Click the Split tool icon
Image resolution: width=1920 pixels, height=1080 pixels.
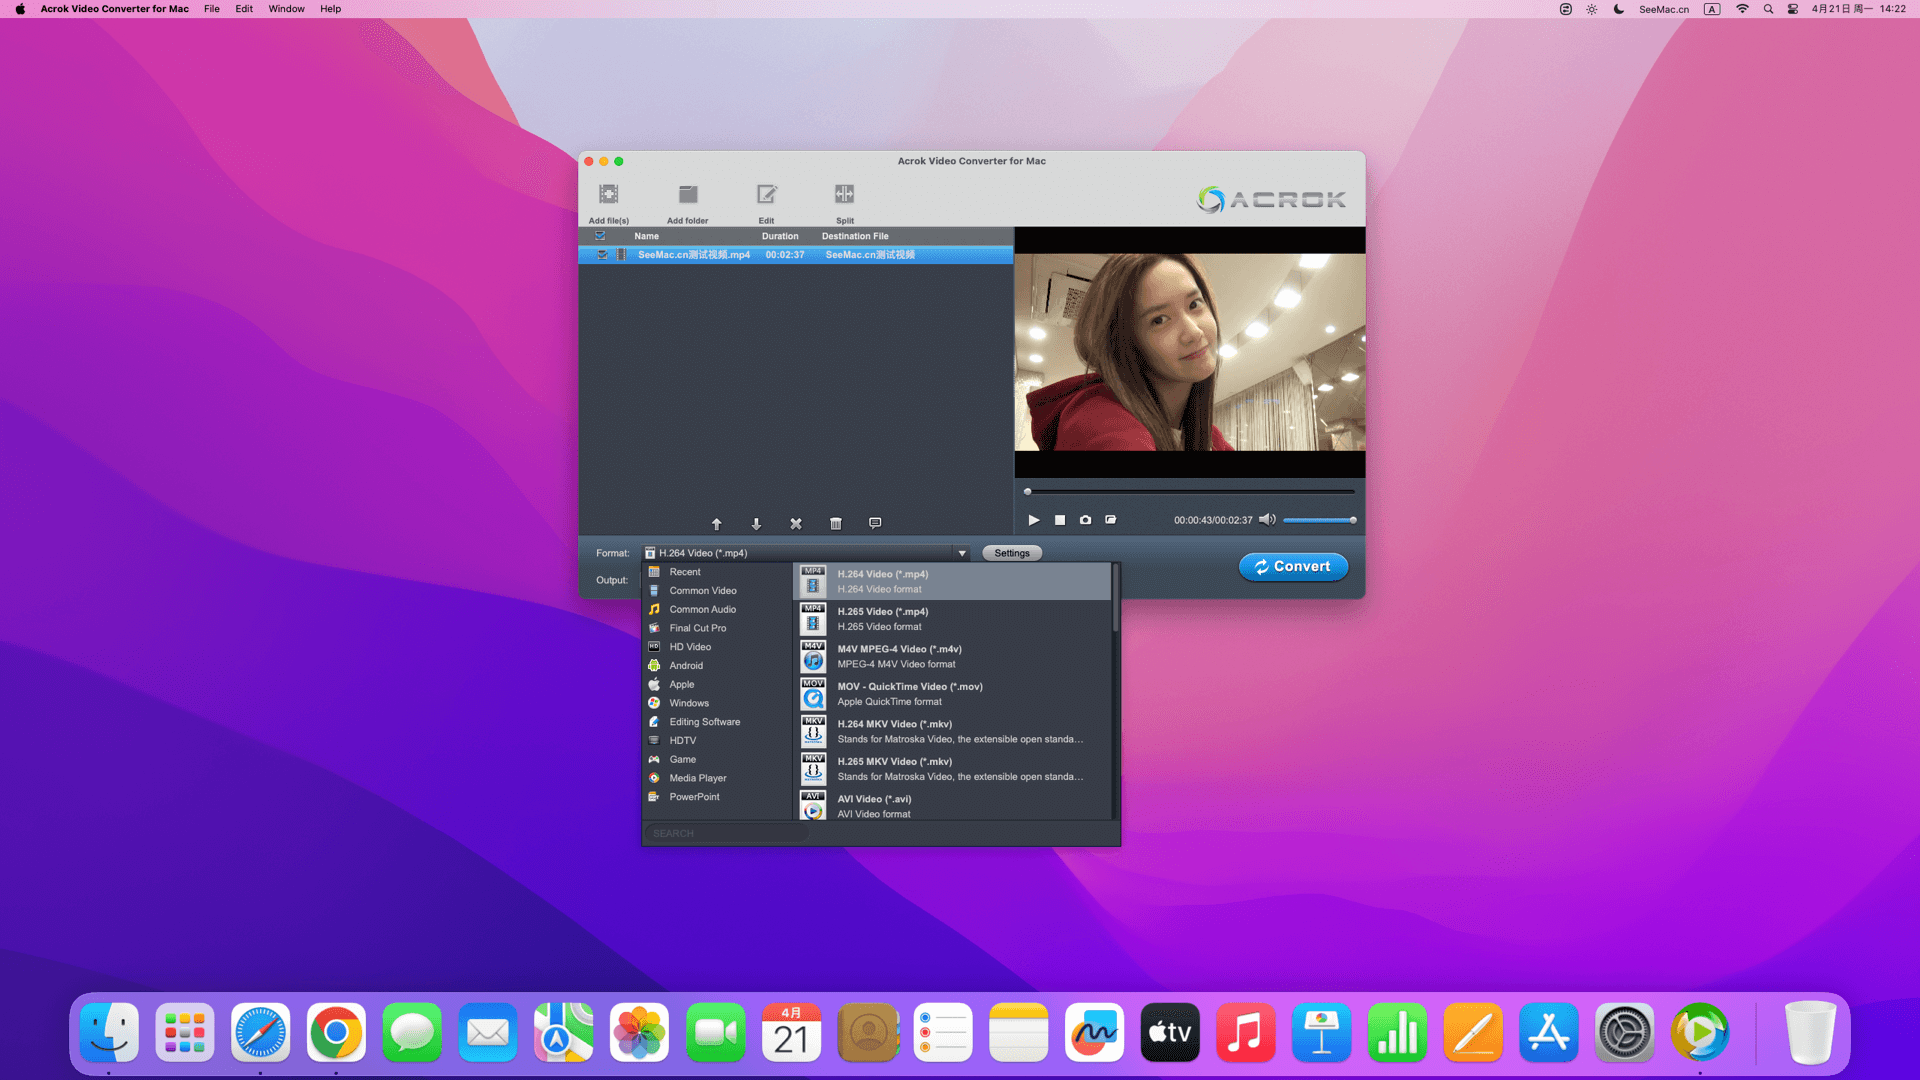click(x=844, y=195)
